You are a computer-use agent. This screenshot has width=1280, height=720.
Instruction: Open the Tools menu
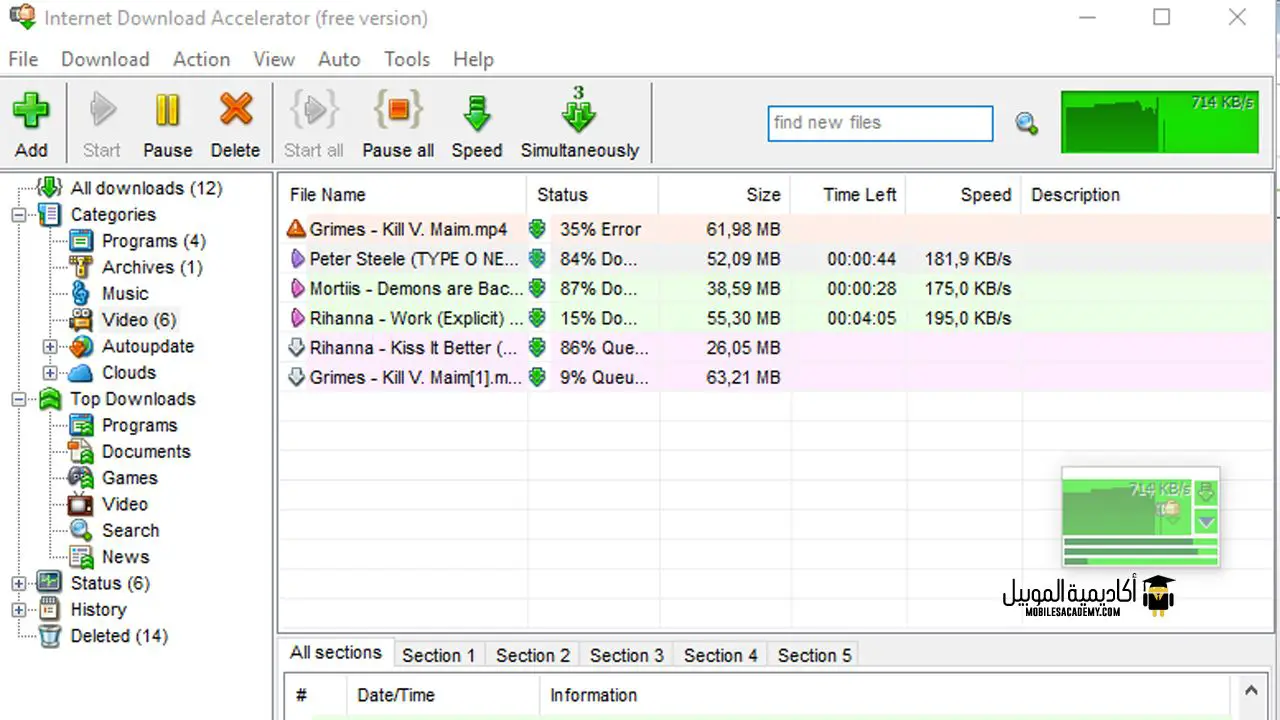tap(407, 59)
